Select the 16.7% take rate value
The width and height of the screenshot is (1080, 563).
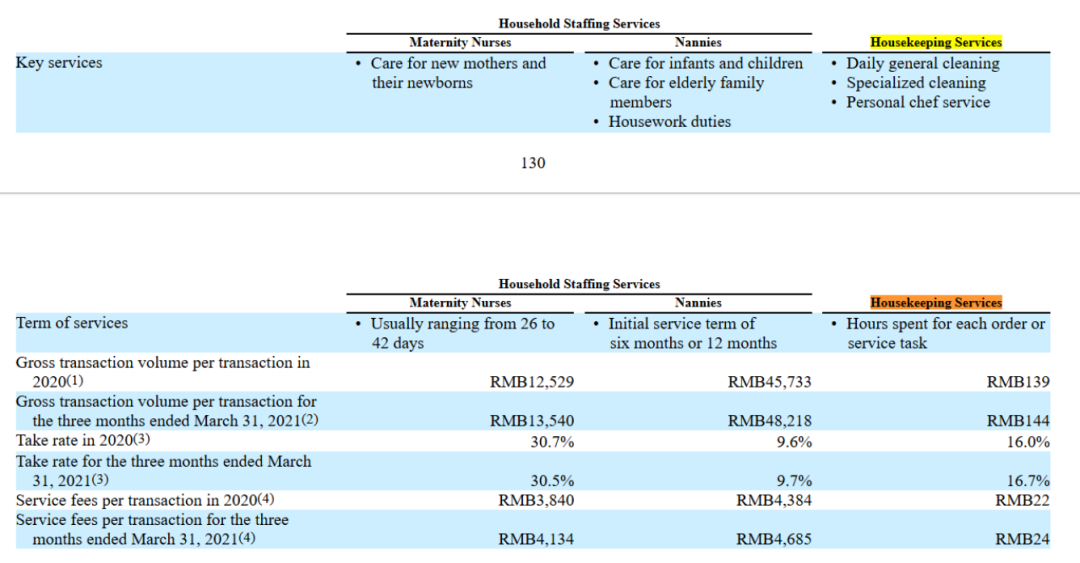pyautogui.click(x=1030, y=480)
